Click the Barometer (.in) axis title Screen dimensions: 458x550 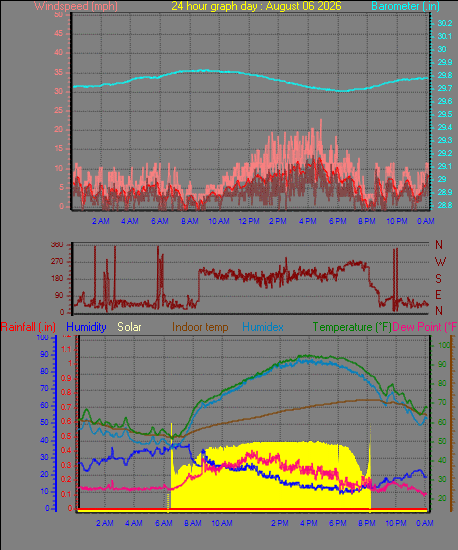tap(405, 6)
